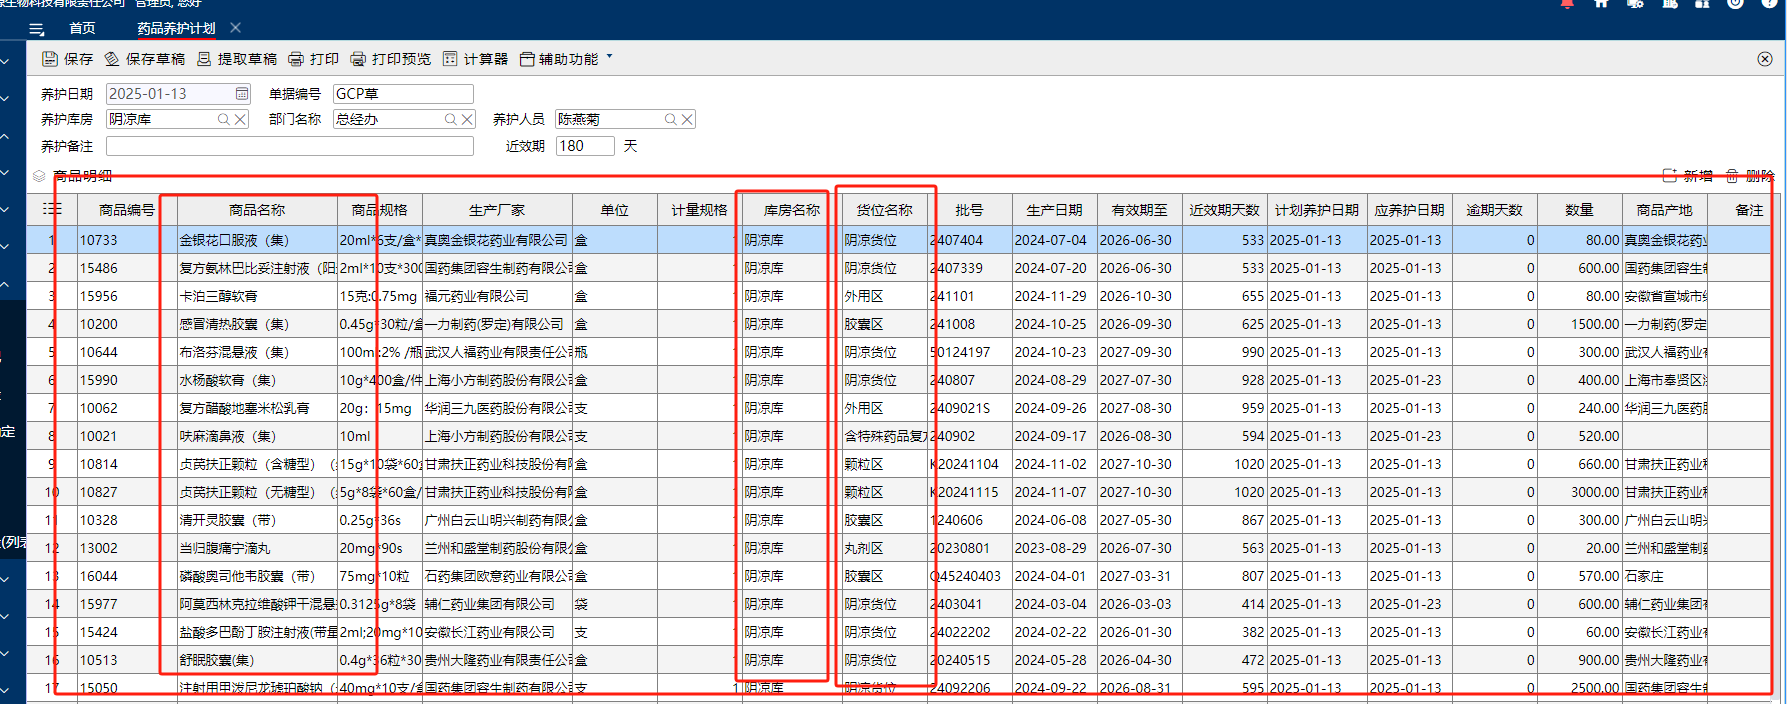Select the 药品养护计划 tab

tap(176, 28)
